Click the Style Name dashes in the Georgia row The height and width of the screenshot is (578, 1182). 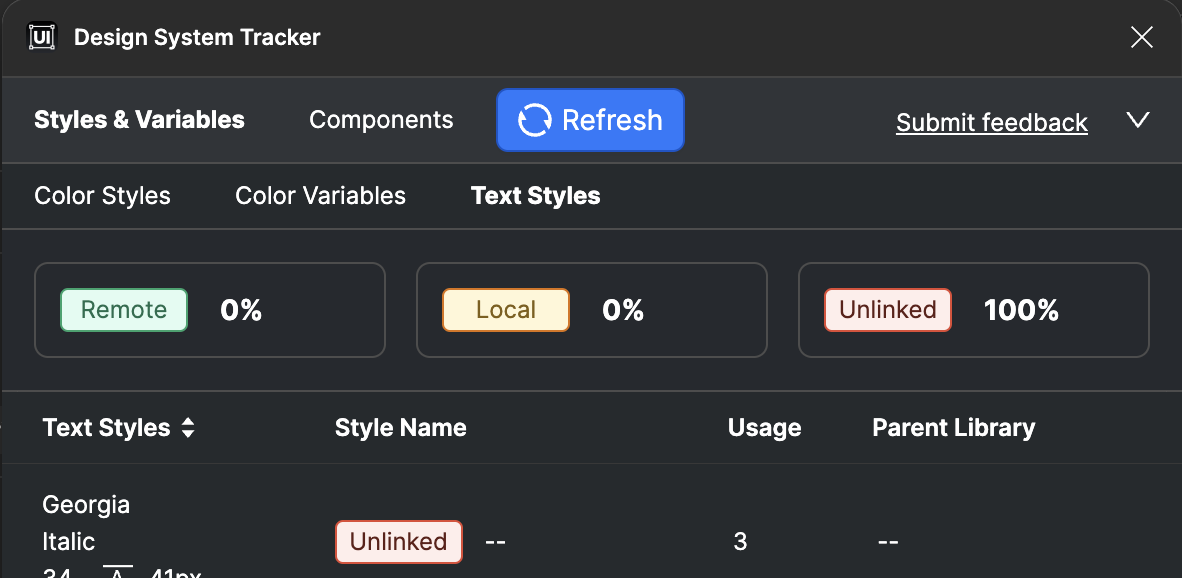(x=495, y=542)
